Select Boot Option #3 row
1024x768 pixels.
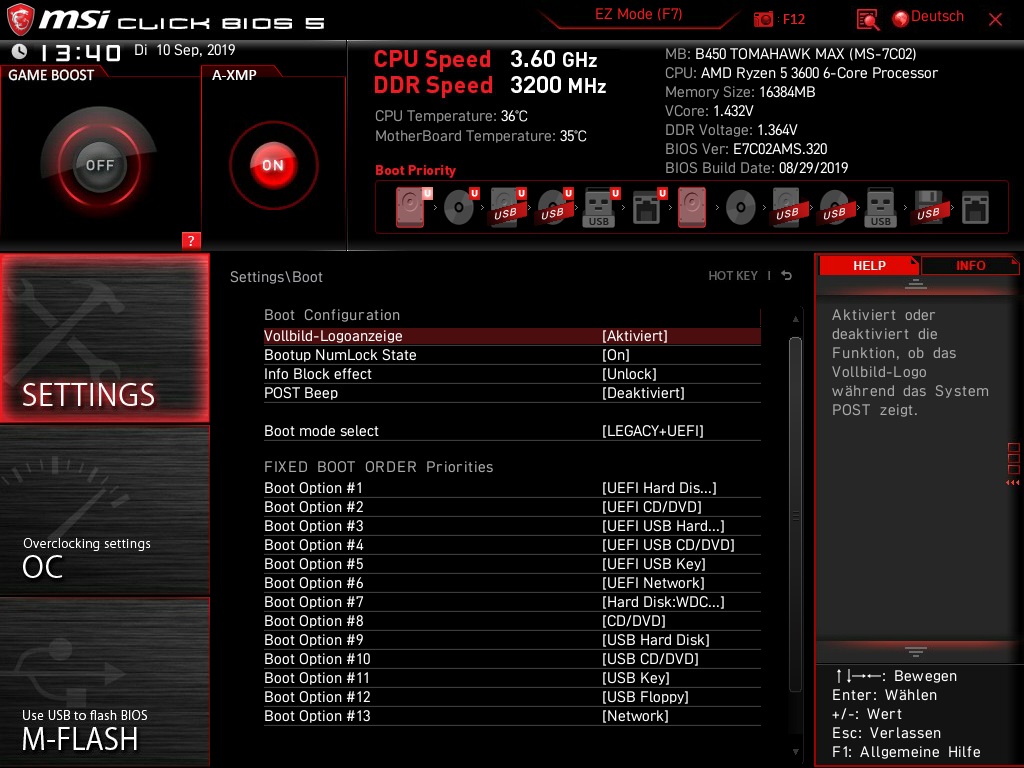tap(512, 526)
